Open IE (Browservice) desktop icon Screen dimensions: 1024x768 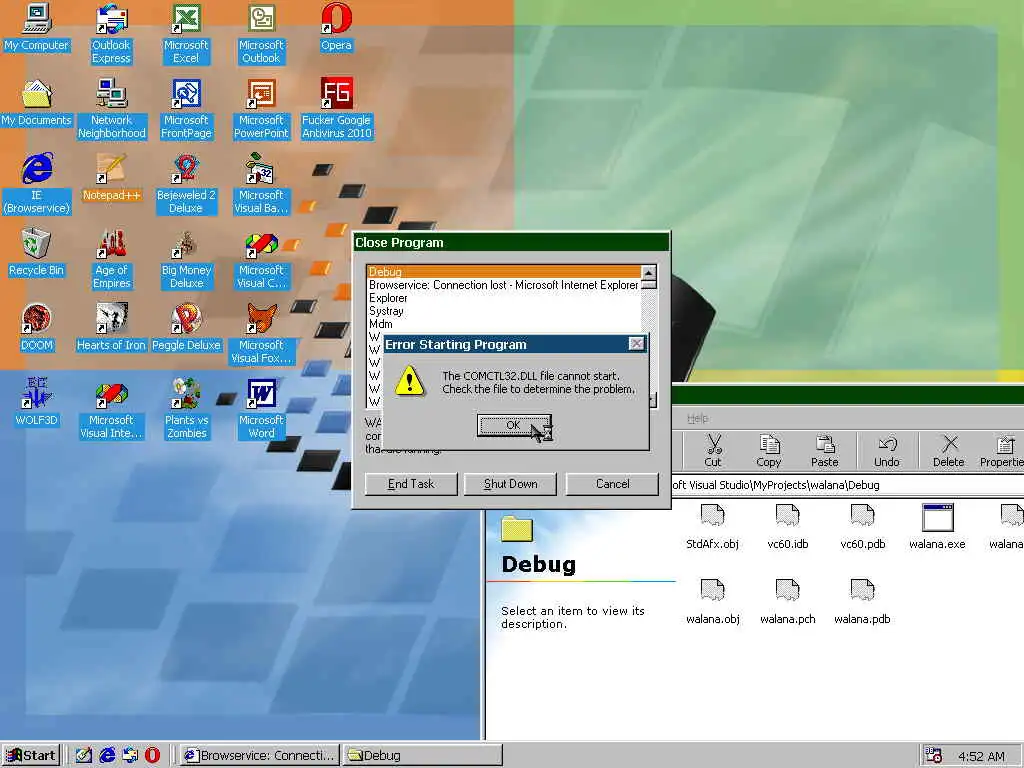pyautogui.click(x=37, y=184)
